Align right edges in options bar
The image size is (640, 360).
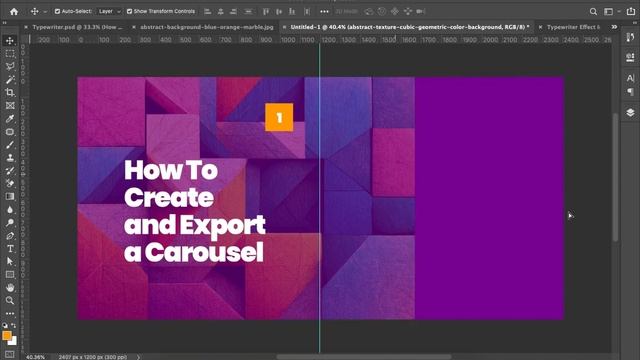click(233, 11)
